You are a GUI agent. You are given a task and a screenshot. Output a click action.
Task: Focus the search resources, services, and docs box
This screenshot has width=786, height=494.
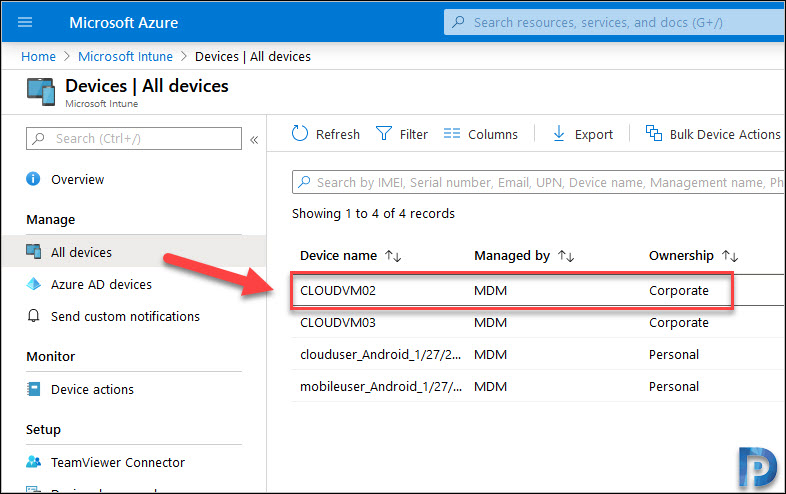click(x=615, y=23)
